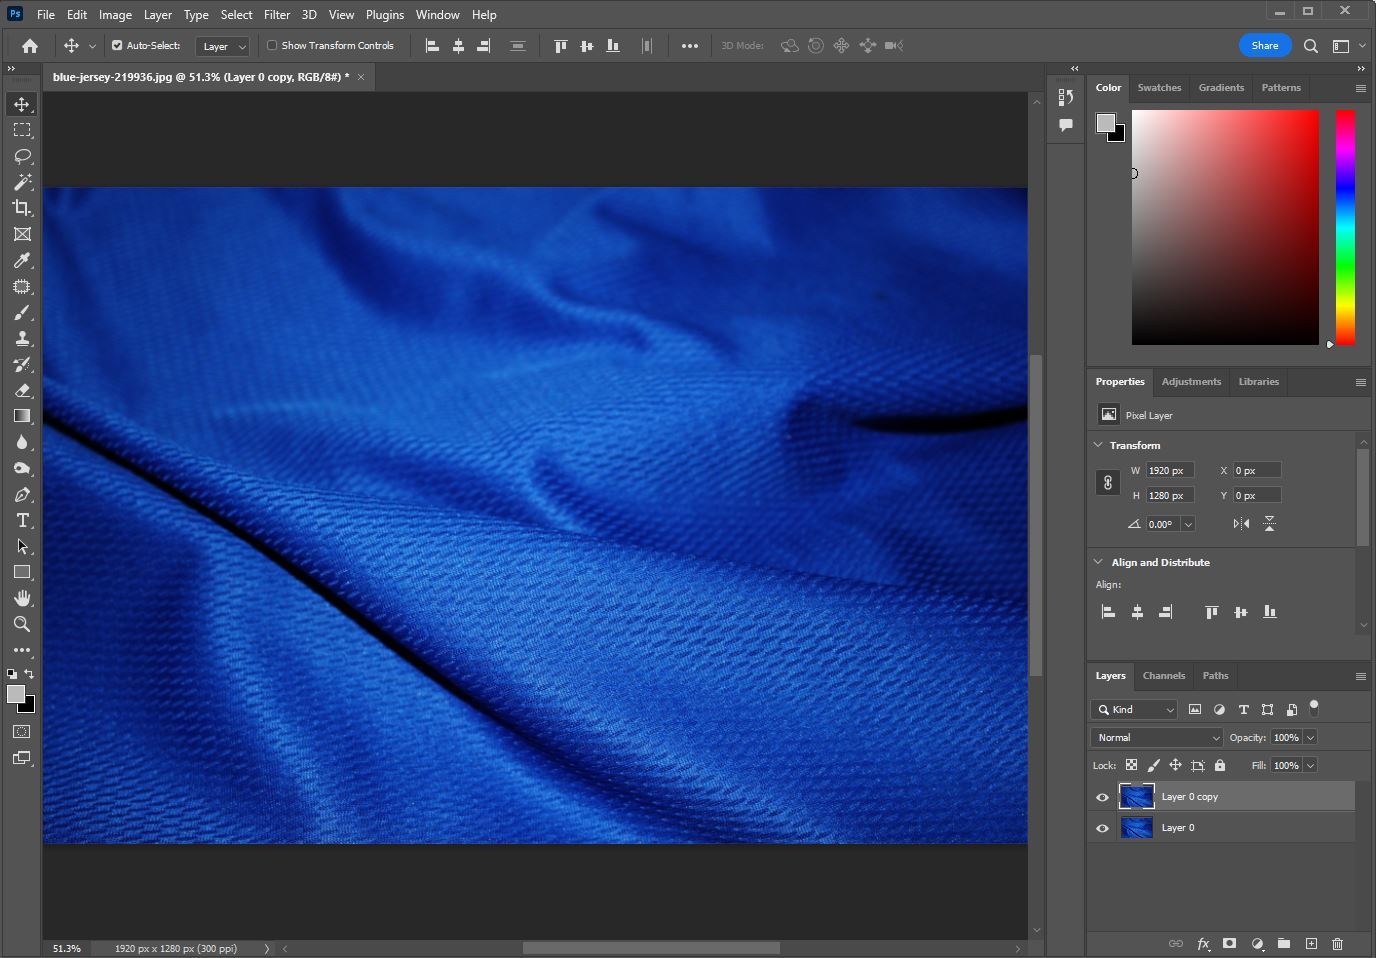Image resolution: width=1376 pixels, height=958 pixels.
Task: Align top edges in options bar
Action: [561, 46]
